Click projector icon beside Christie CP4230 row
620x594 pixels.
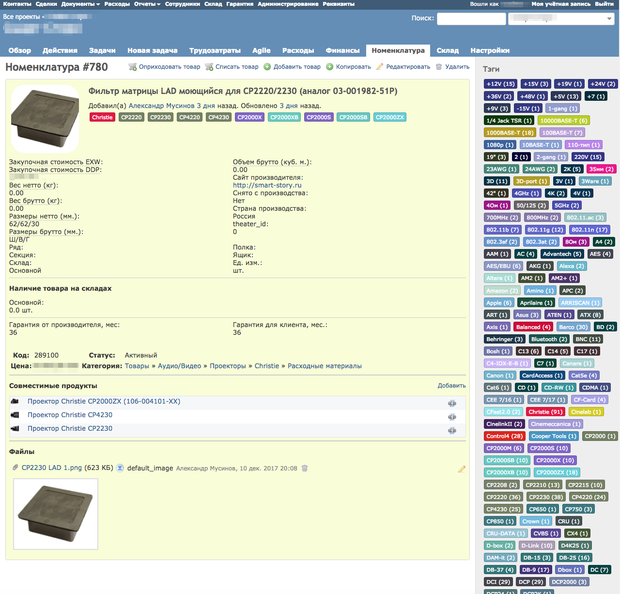[15, 415]
